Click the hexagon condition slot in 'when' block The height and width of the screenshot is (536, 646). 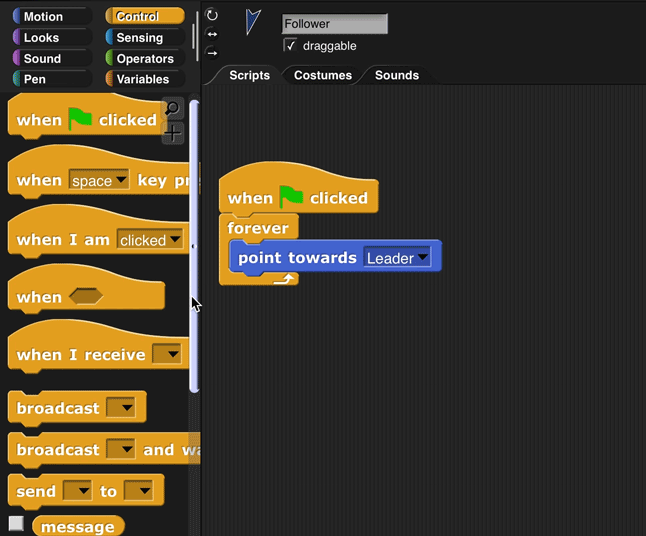tap(86, 297)
